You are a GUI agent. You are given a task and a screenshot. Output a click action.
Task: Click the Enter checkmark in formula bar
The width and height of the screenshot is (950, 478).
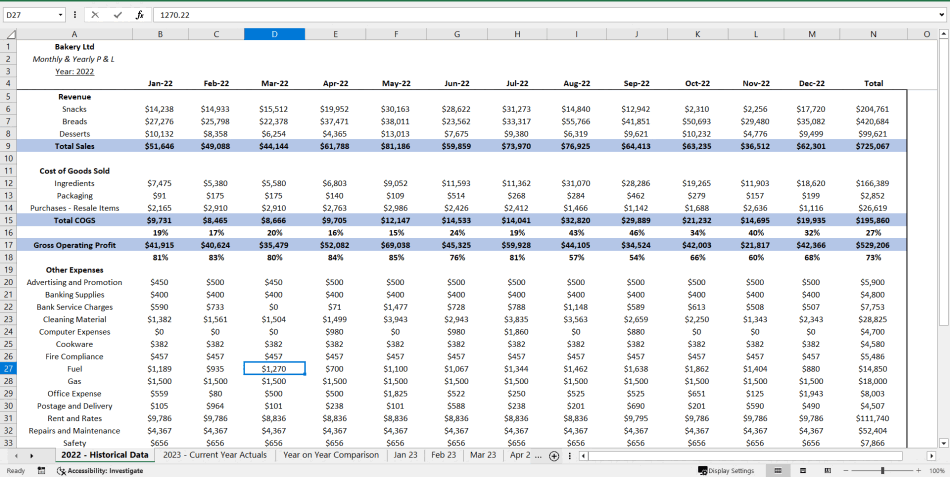point(118,15)
